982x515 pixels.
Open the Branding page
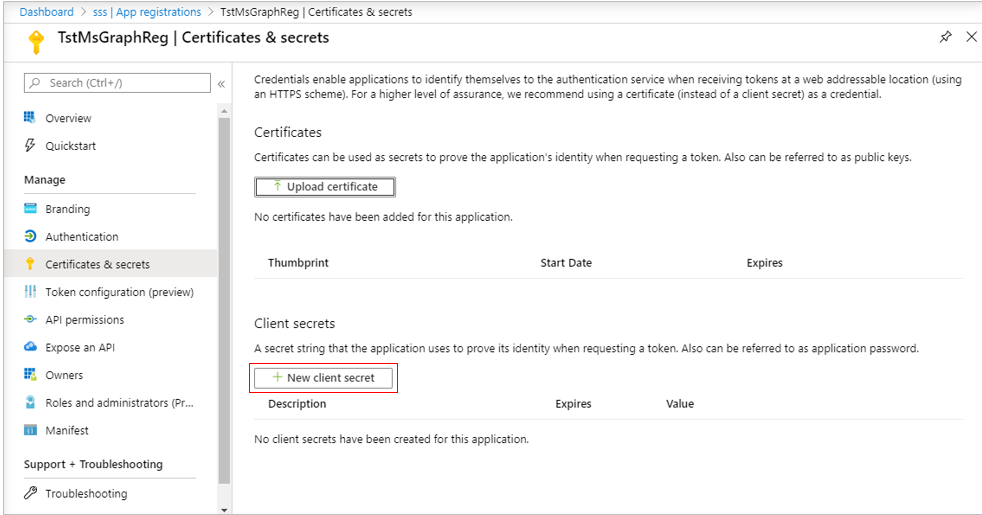67,209
